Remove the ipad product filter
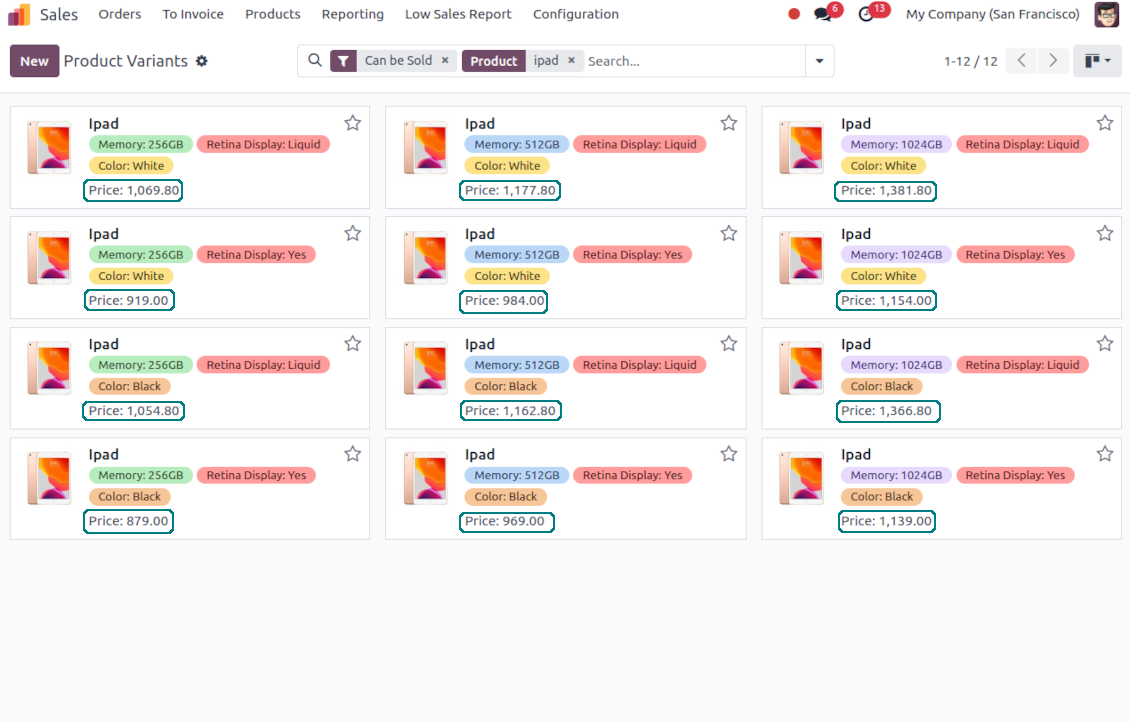This screenshot has width=1130, height=722. point(571,61)
